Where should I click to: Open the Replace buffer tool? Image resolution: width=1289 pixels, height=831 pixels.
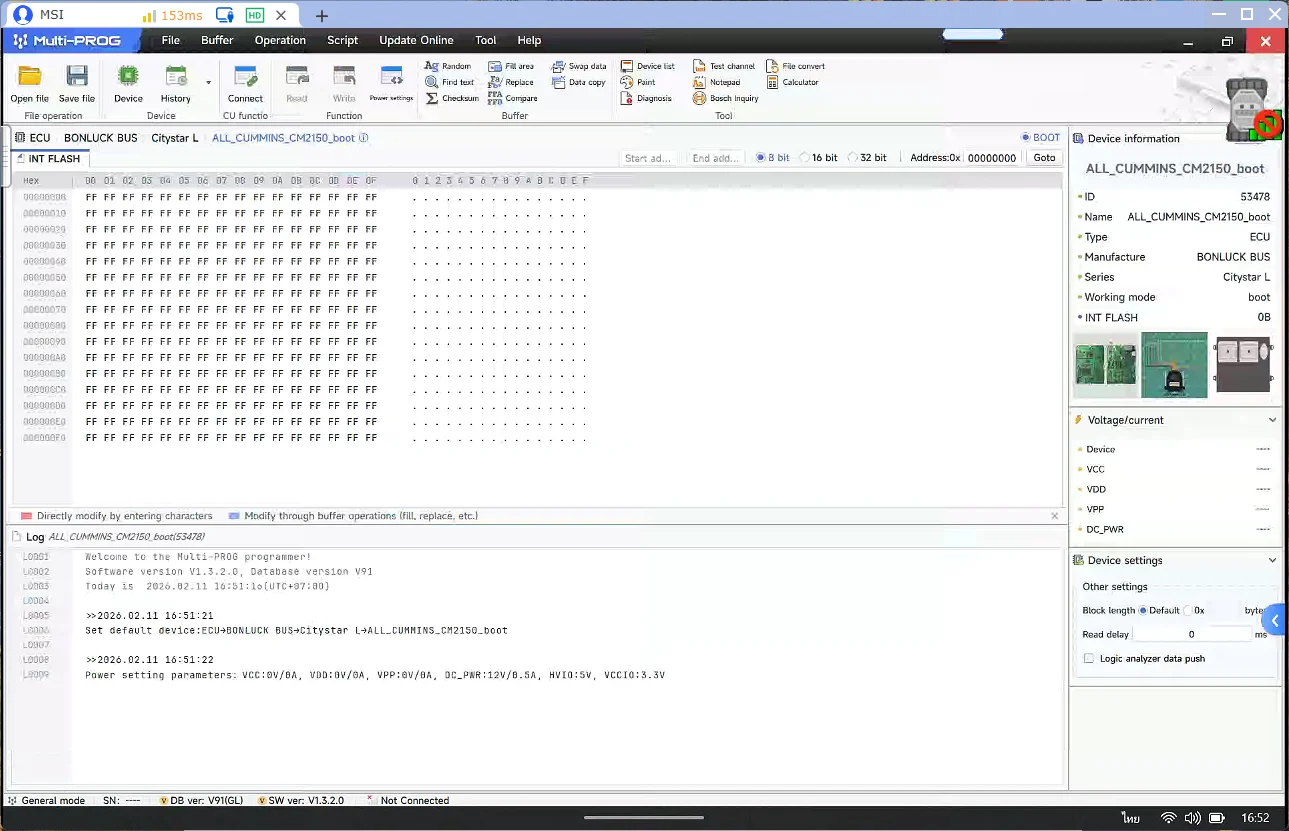[x=511, y=82]
